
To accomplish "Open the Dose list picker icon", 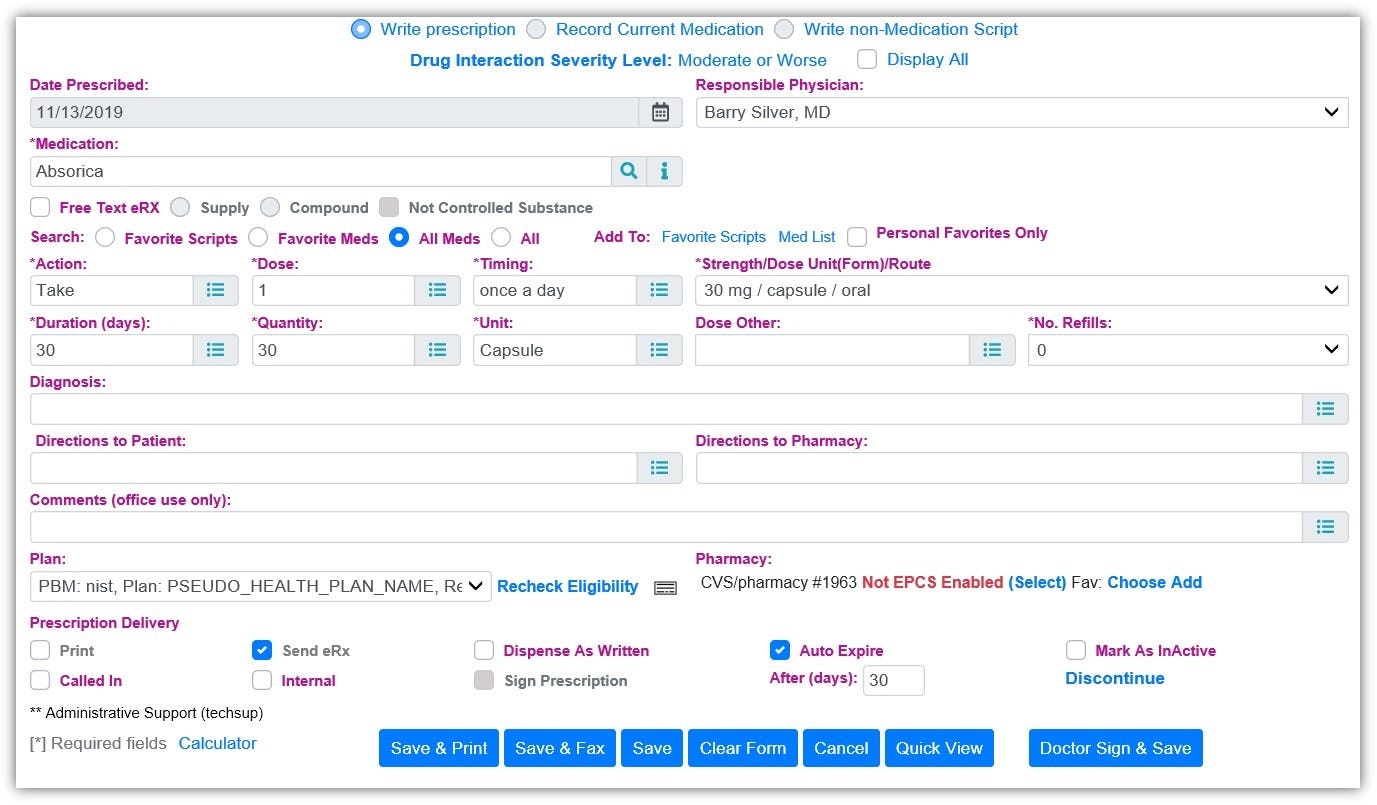I will tap(437, 290).
